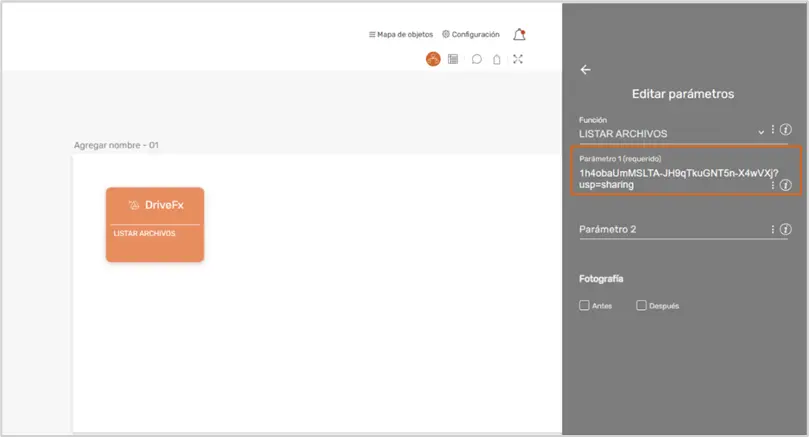
Task: Open Configuración settings
Action: 471,35
